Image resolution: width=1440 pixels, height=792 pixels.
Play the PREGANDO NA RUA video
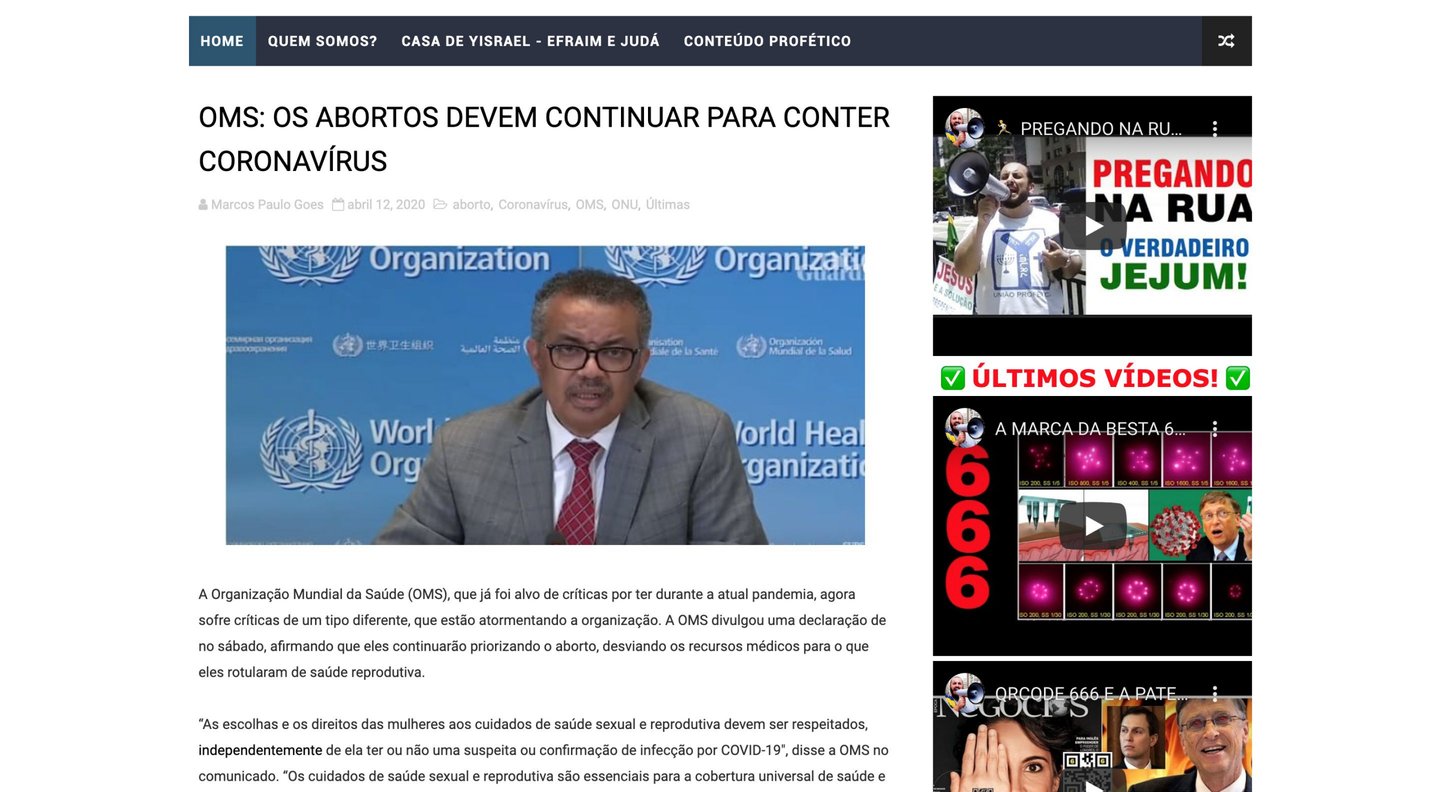tap(1092, 226)
